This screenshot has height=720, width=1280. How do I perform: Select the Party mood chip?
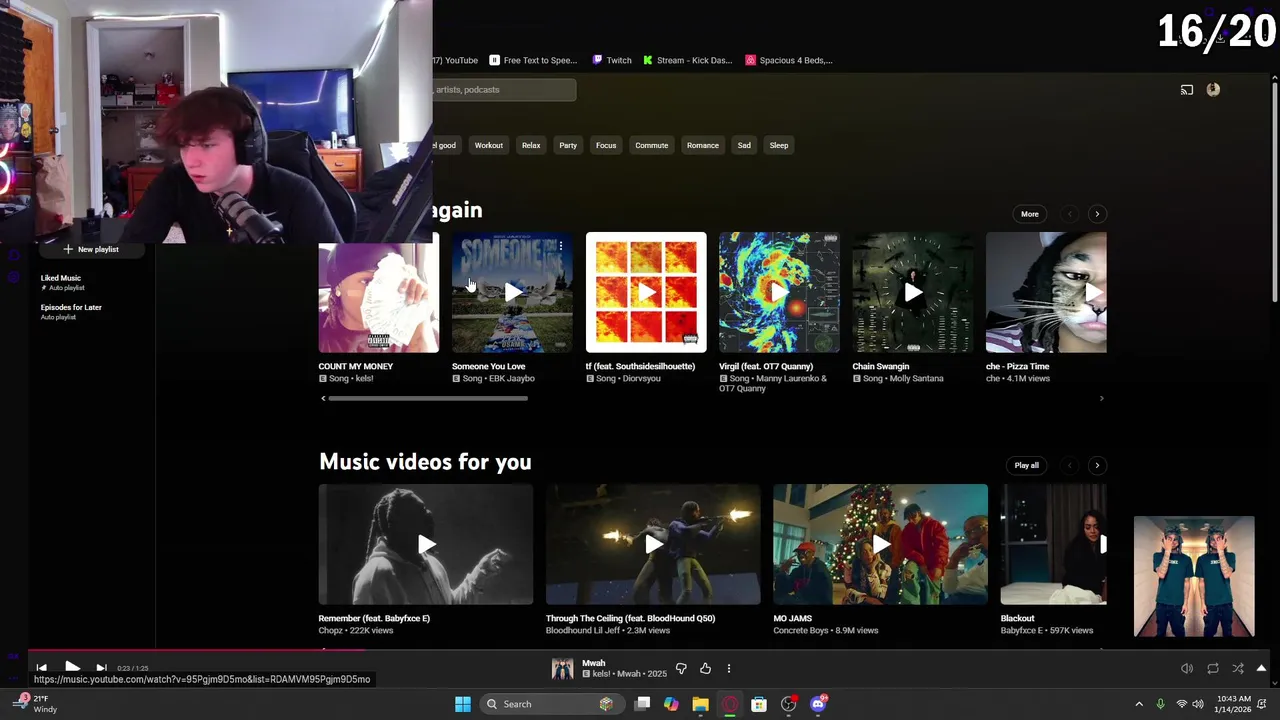tap(568, 145)
